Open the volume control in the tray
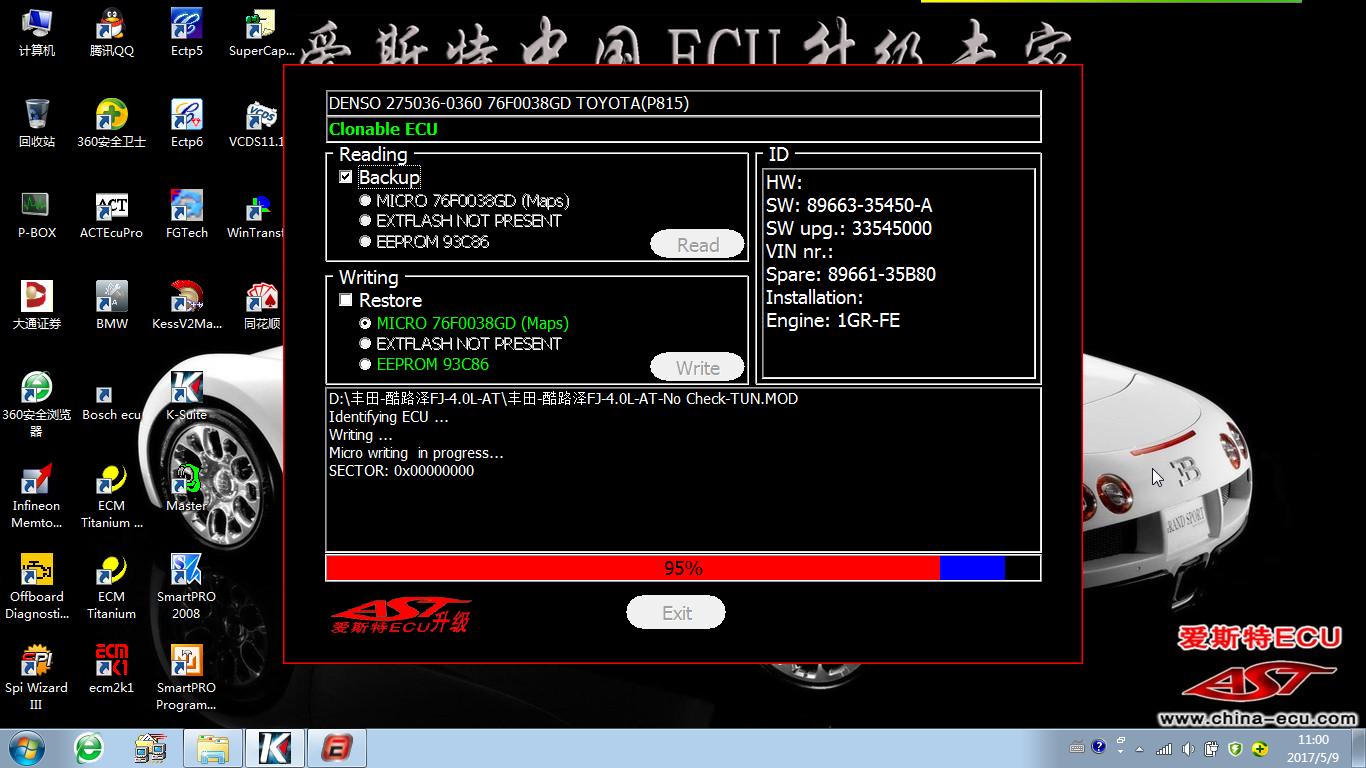Image resolution: width=1366 pixels, height=768 pixels. pos(1187,748)
